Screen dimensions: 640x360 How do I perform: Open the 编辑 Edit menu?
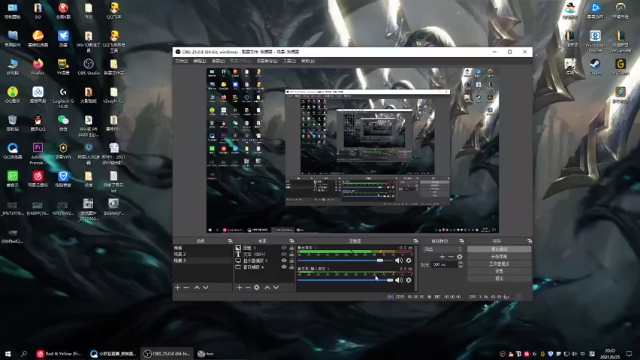(x=199, y=61)
